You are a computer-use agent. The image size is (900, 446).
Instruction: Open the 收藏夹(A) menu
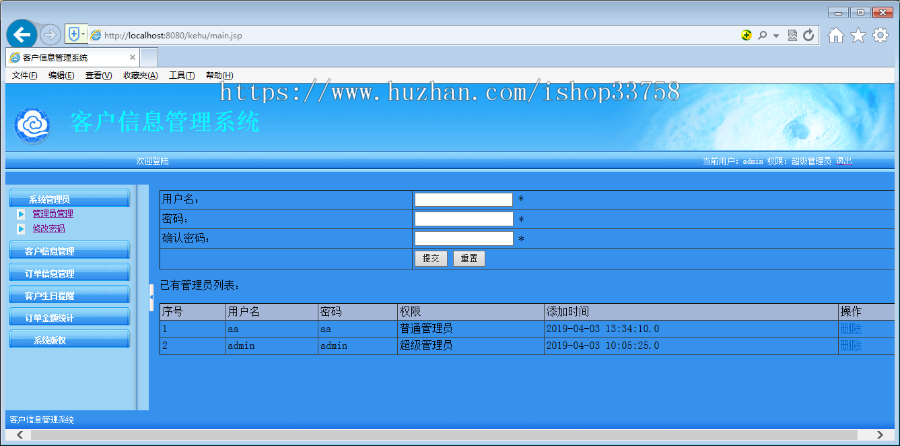(x=140, y=75)
